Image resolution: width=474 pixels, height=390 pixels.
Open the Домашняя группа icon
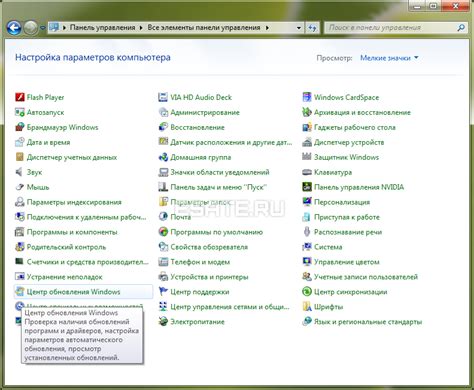163,157
